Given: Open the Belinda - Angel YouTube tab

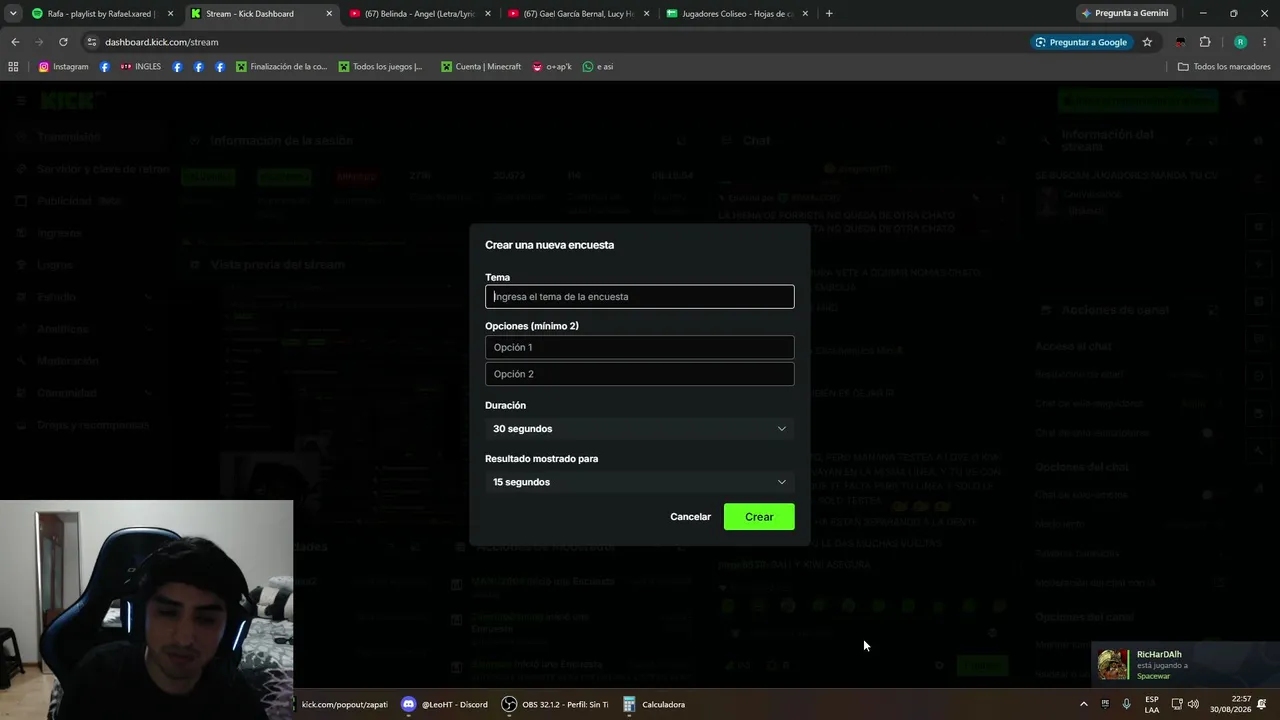Looking at the screenshot, I should click(420, 14).
